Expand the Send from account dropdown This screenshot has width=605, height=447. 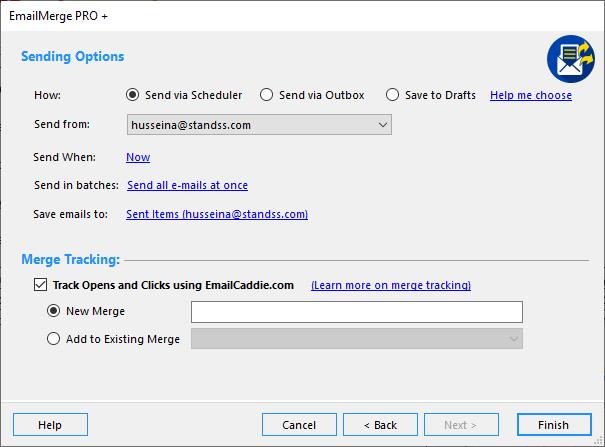(259, 125)
